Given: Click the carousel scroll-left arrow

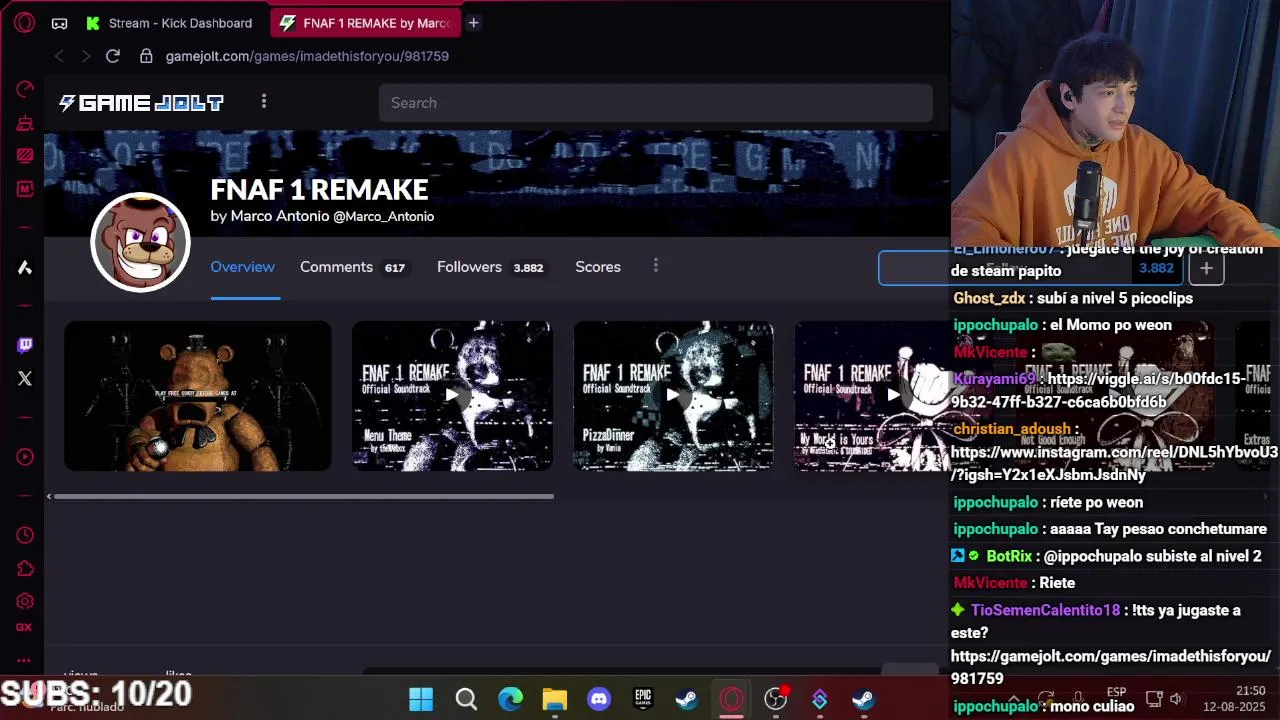Looking at the screenshot, I should click(x=49, y=496).
